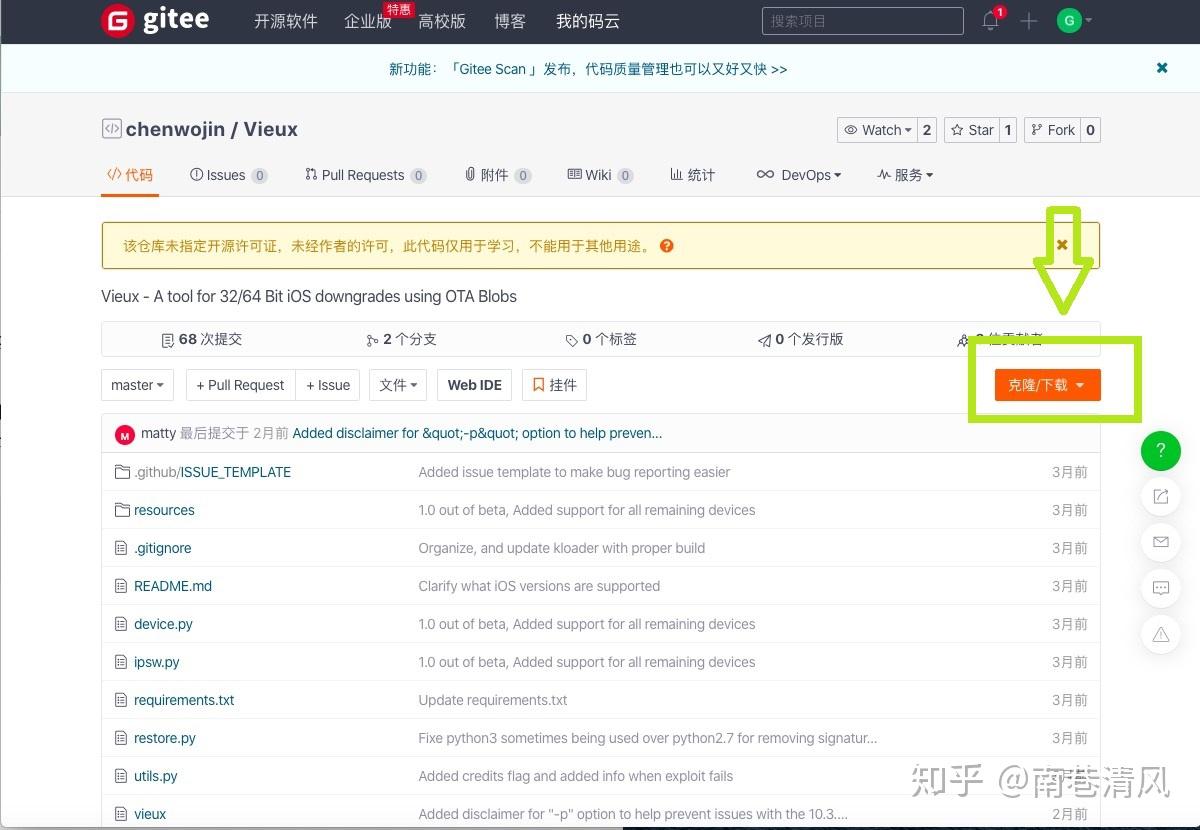Screen dimensions: 1200x830
Task: View the 68 次提交 commits
Action: [x=202, y=339]
